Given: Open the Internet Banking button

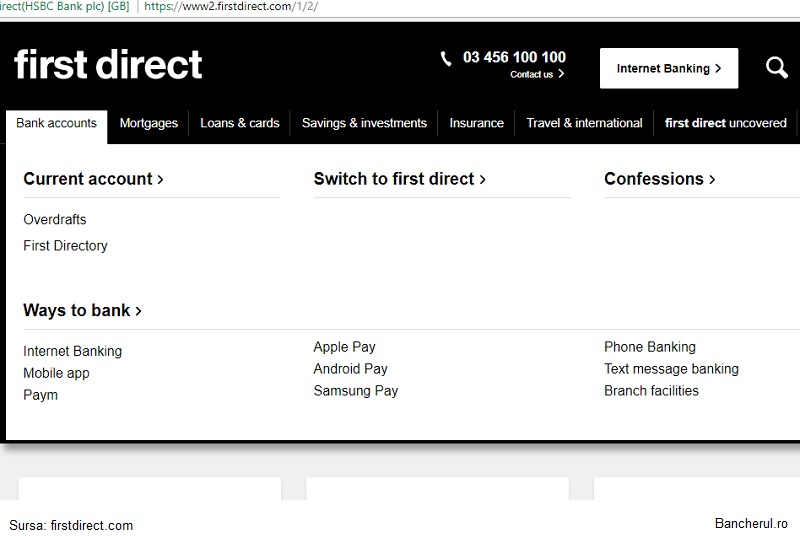Looking at the screenshot, I should click(669, 68).
